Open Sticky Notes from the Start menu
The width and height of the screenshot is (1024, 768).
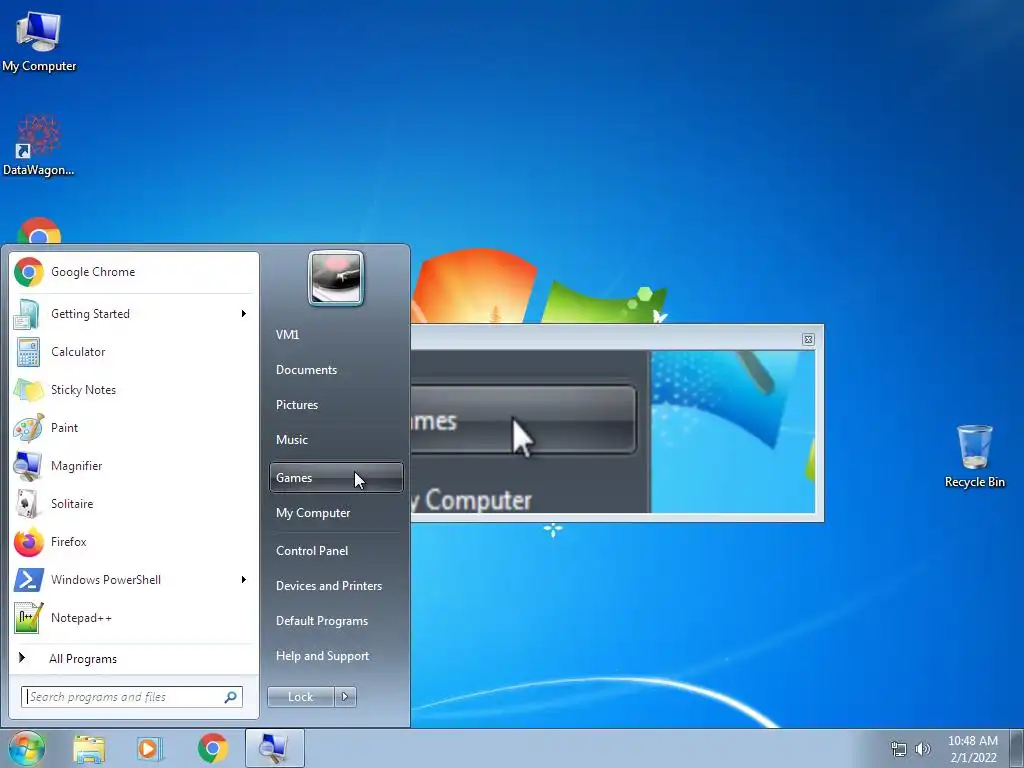click(x=134, y=390)
